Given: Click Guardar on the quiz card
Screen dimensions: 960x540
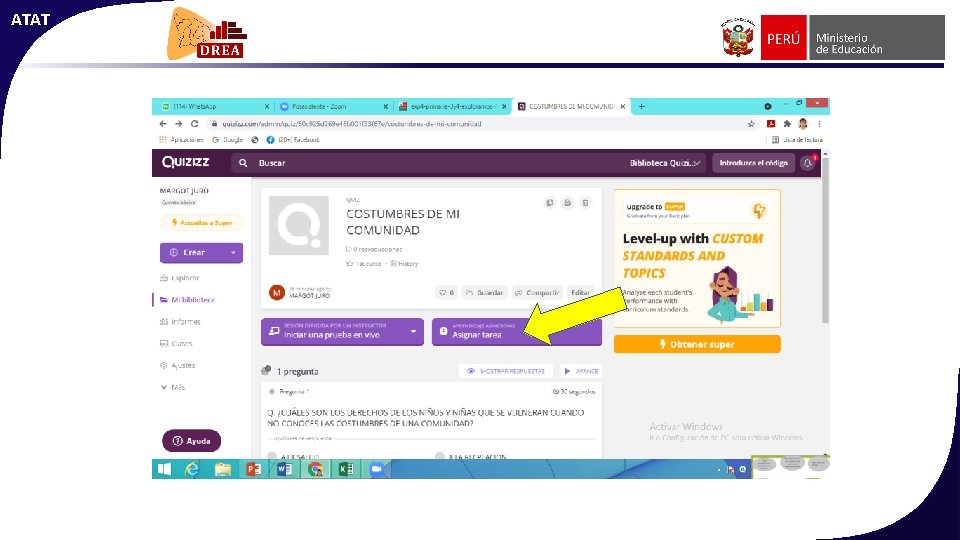Looking at the screenshot, I should (x=484, y=293).
